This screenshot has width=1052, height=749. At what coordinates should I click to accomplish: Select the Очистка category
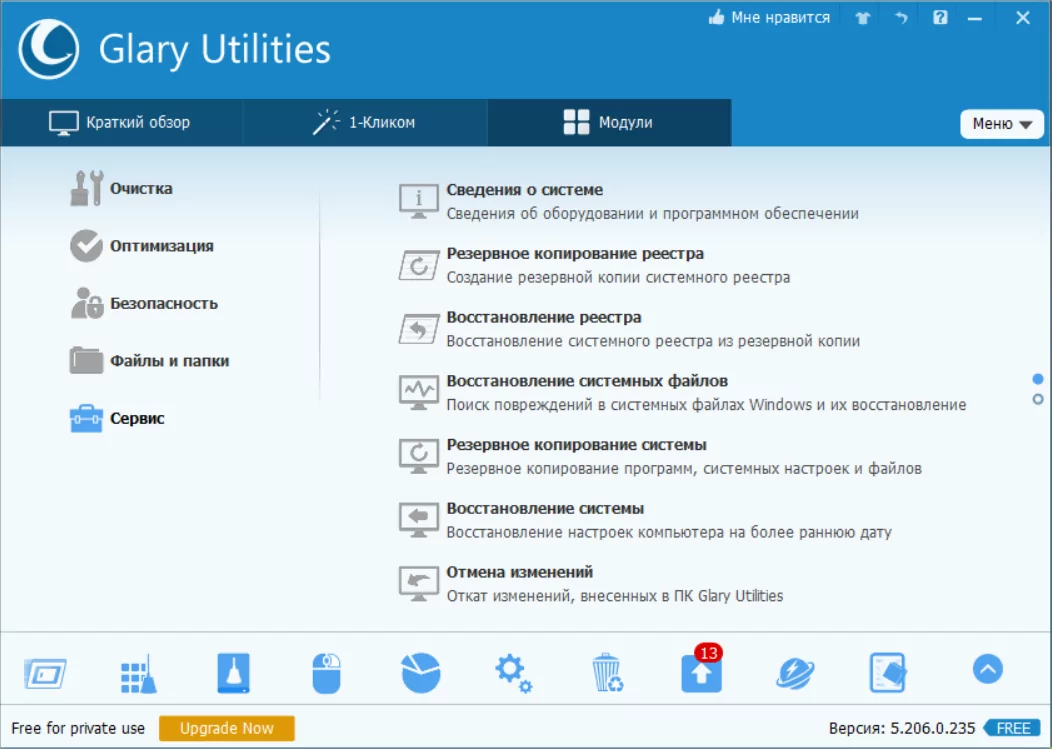[x=121, y=189]
